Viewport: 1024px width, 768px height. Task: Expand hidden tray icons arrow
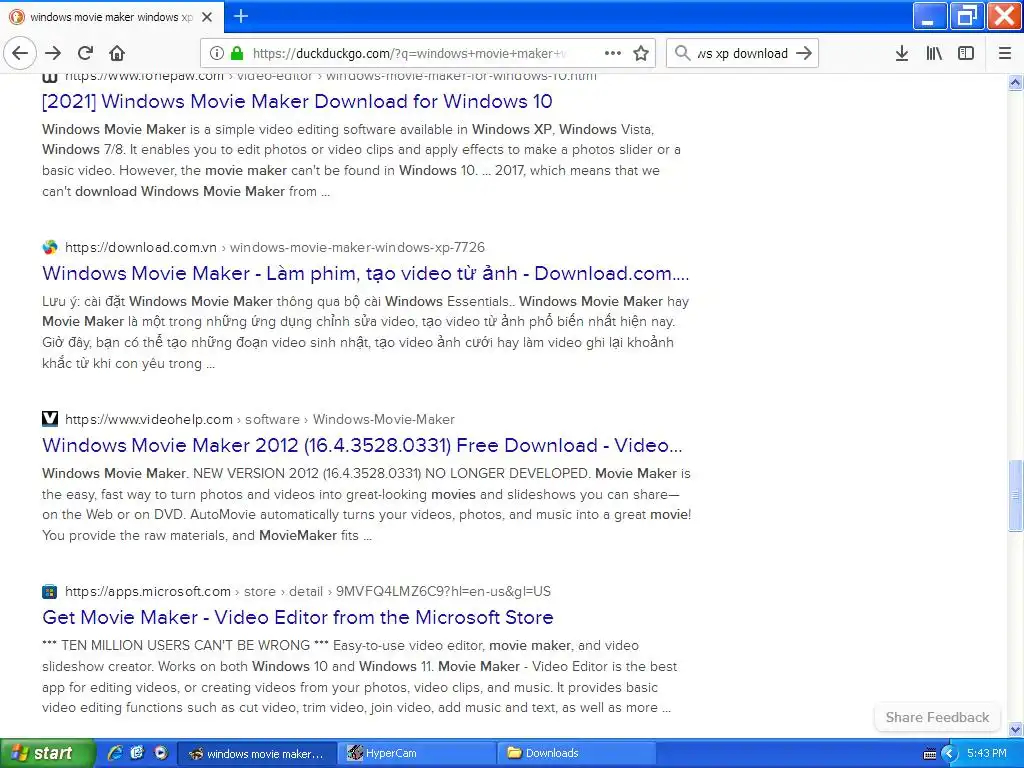[x=950, y=754]
